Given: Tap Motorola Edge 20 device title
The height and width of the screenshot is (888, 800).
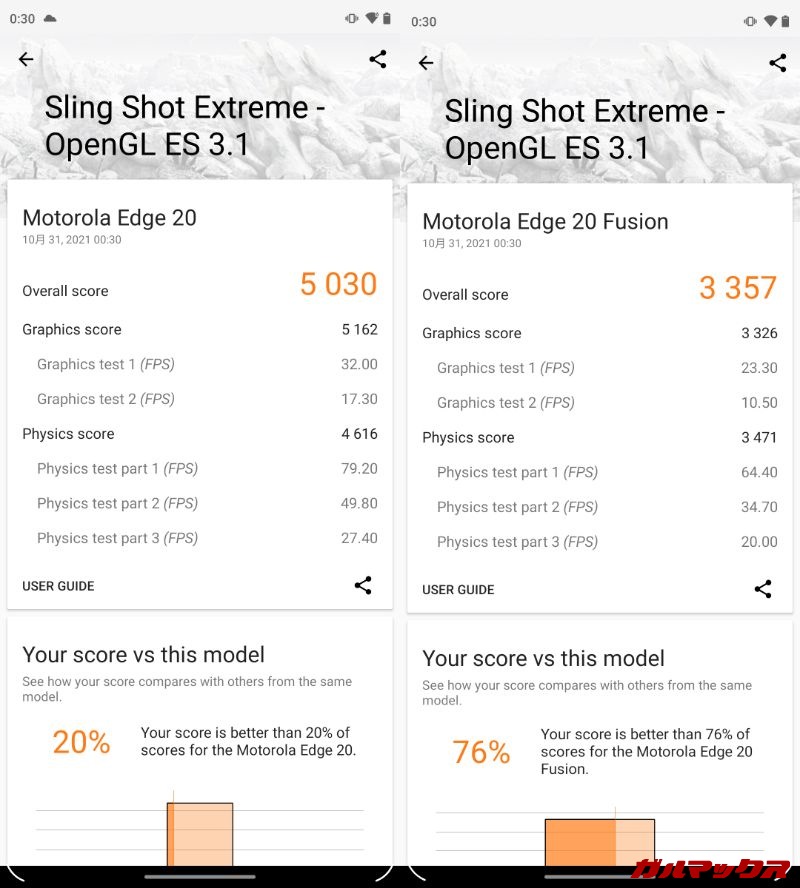Looking at the screenshot, I should 109,217.
